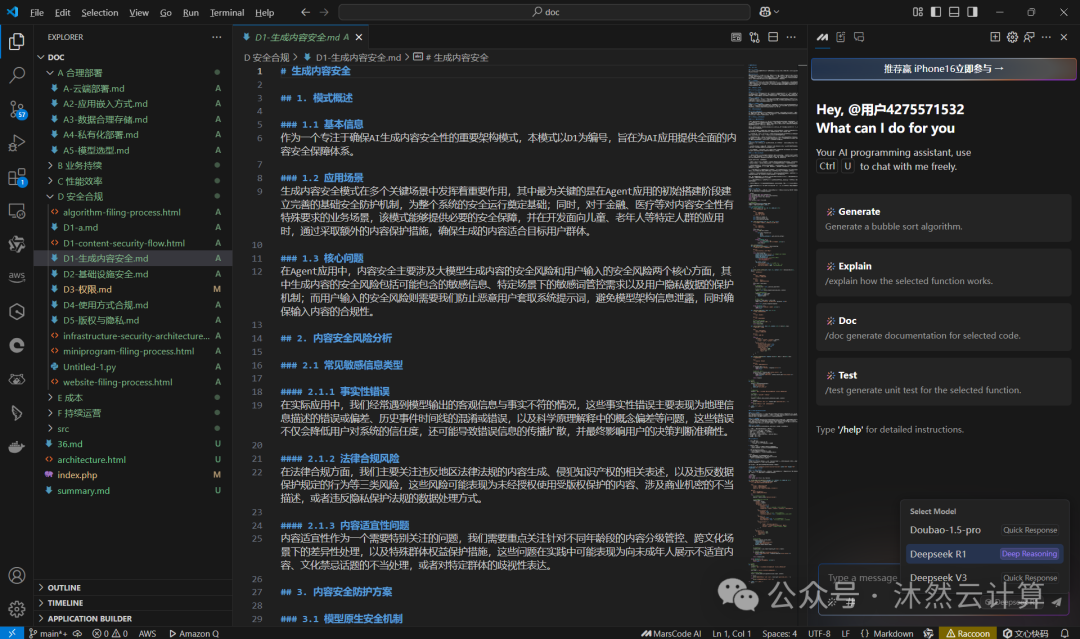The width and height of the screenshot is (1080, 639).
Task: Expand the B 业务持续 folder
Action: click(134, 165)
